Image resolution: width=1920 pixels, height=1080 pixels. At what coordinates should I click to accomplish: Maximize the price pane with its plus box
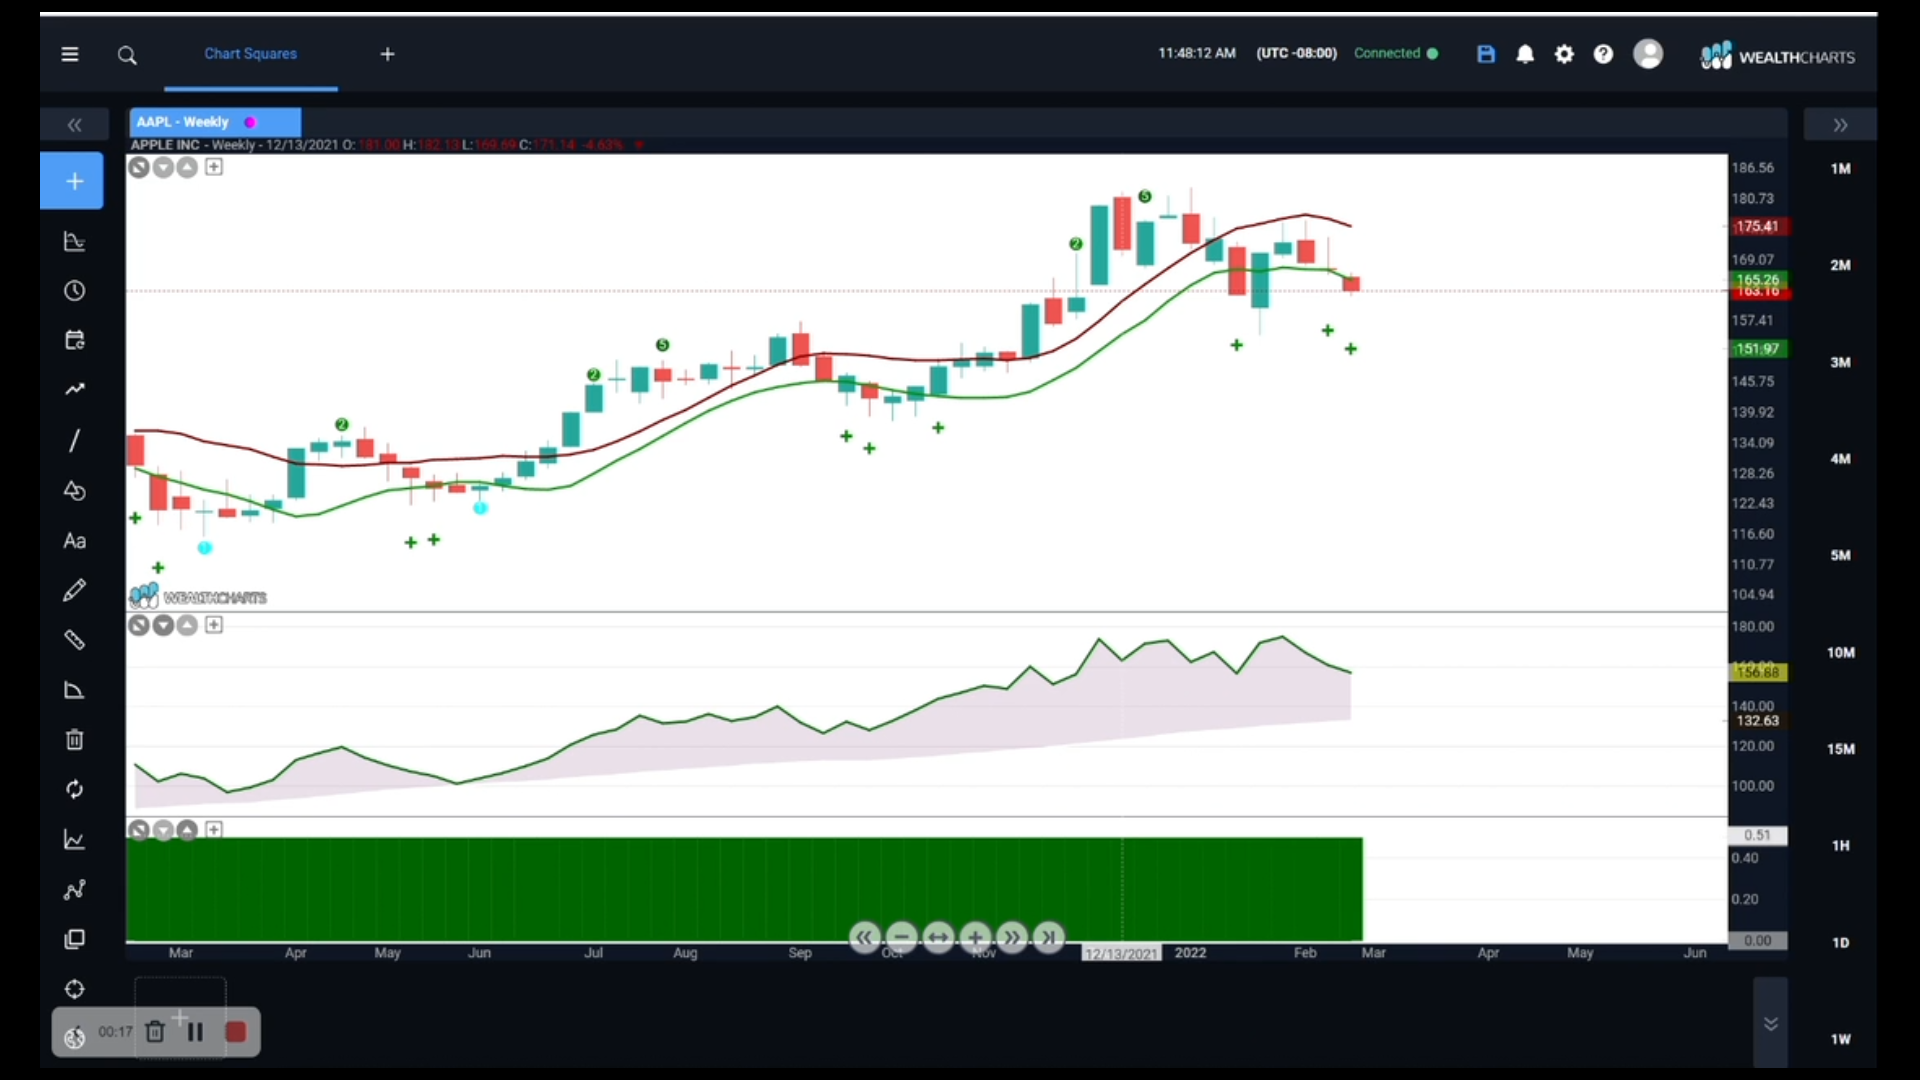coord(214,167)
